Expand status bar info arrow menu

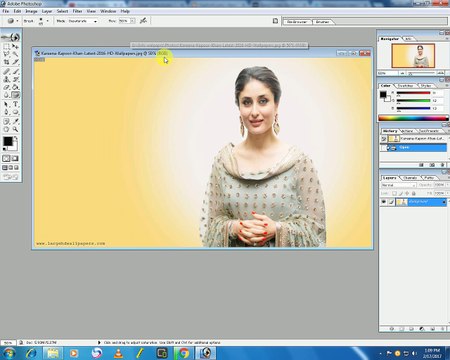click(99, 342)
